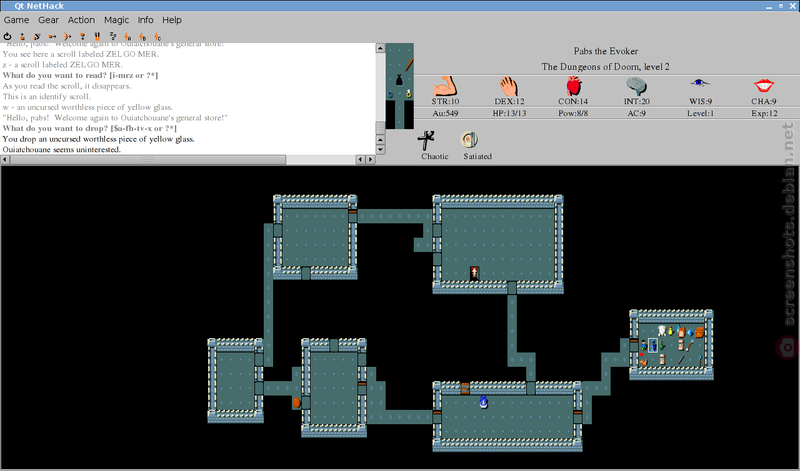Click the WIS eye icon
The image size is (800, 471).
tap(700, 82)
